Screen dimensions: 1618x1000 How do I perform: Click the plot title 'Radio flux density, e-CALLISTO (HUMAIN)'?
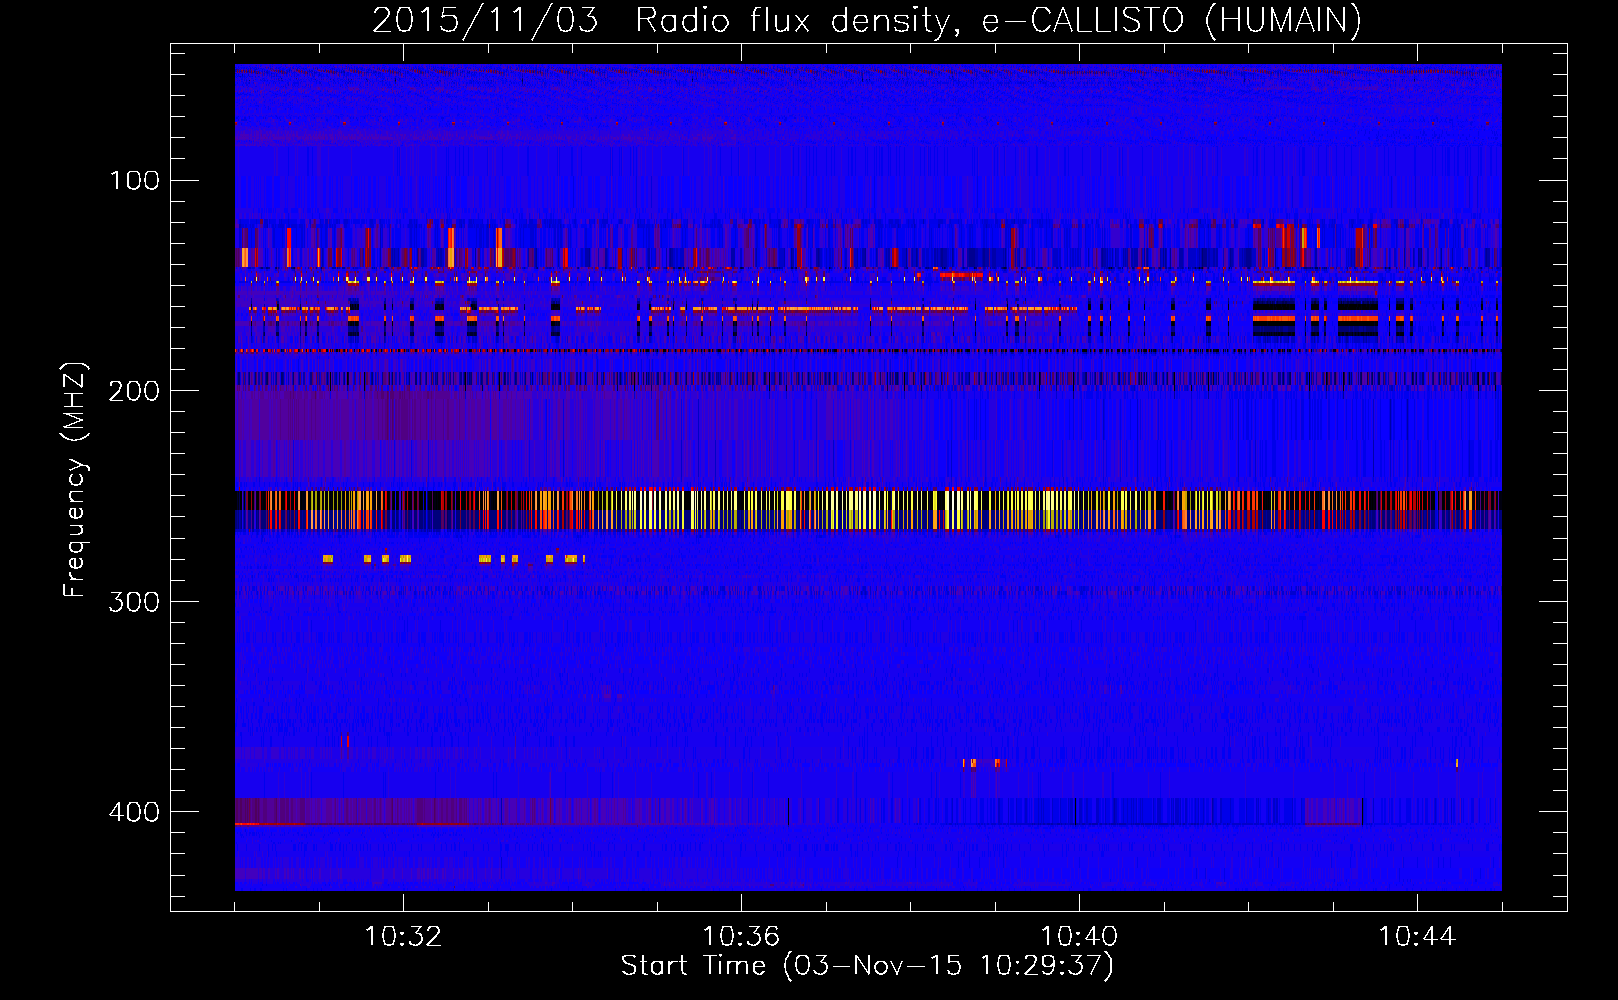(x=998, y=21)
